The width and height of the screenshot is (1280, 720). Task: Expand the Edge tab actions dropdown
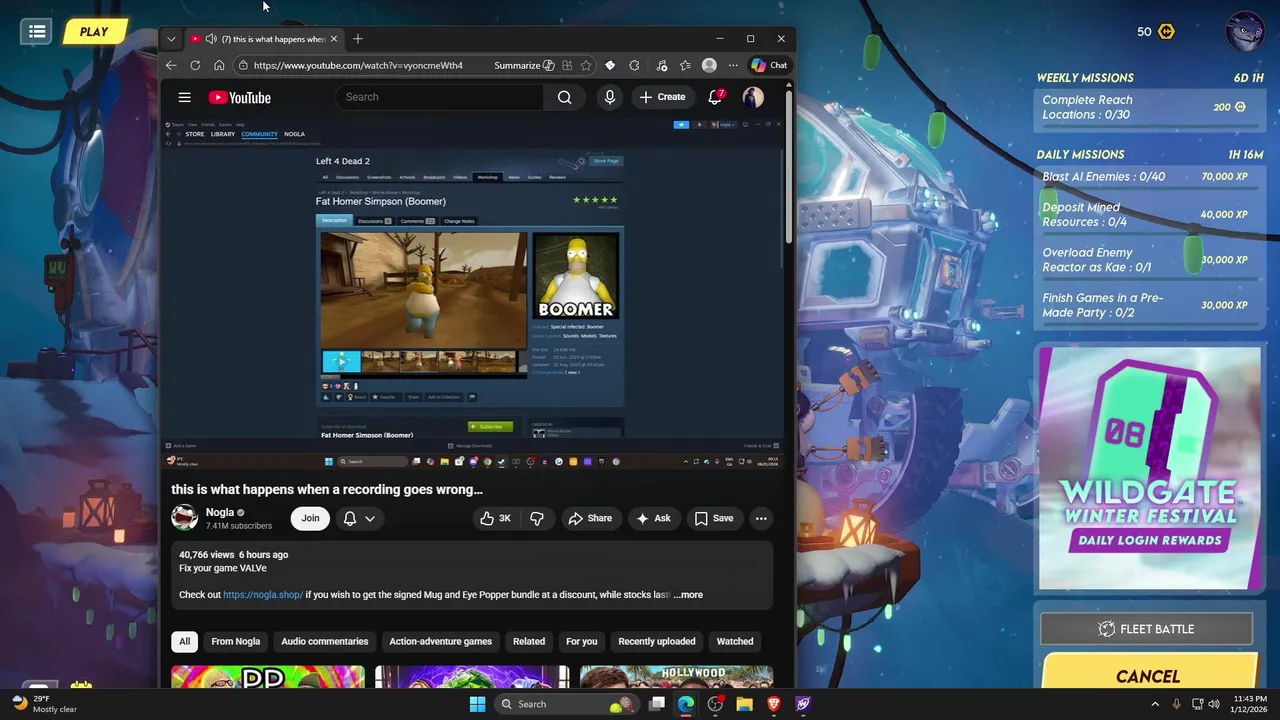[171, 39]
